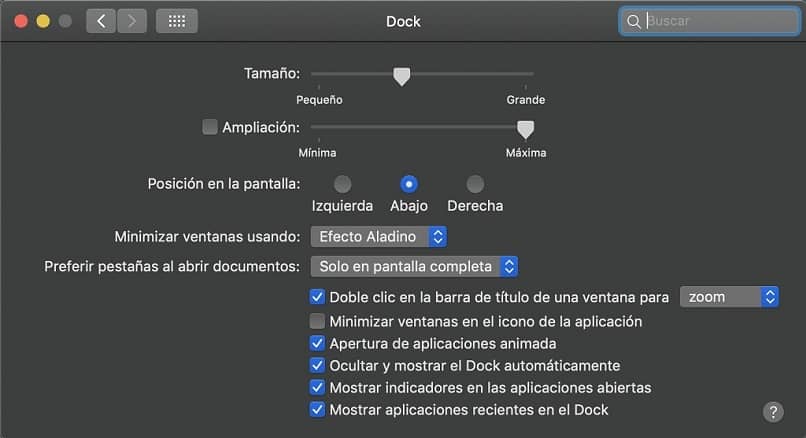806x438 pixels.
Task: Uncheck Mostrar indicadores en aplicaciones abiertas
Action: coord(318,388)
